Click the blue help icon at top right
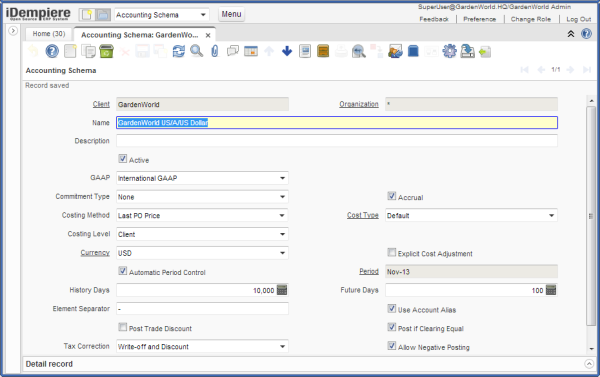This screenshot has width=600, height=377. click(x=586, y=34)
